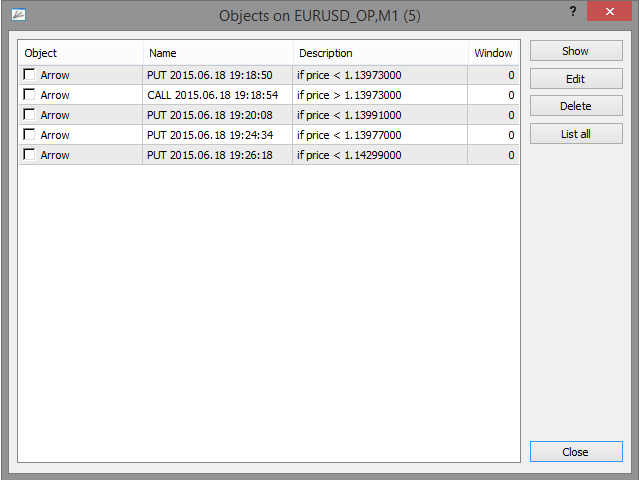Select name PUT 2015.06.18 19:26:18

(210, 155)
